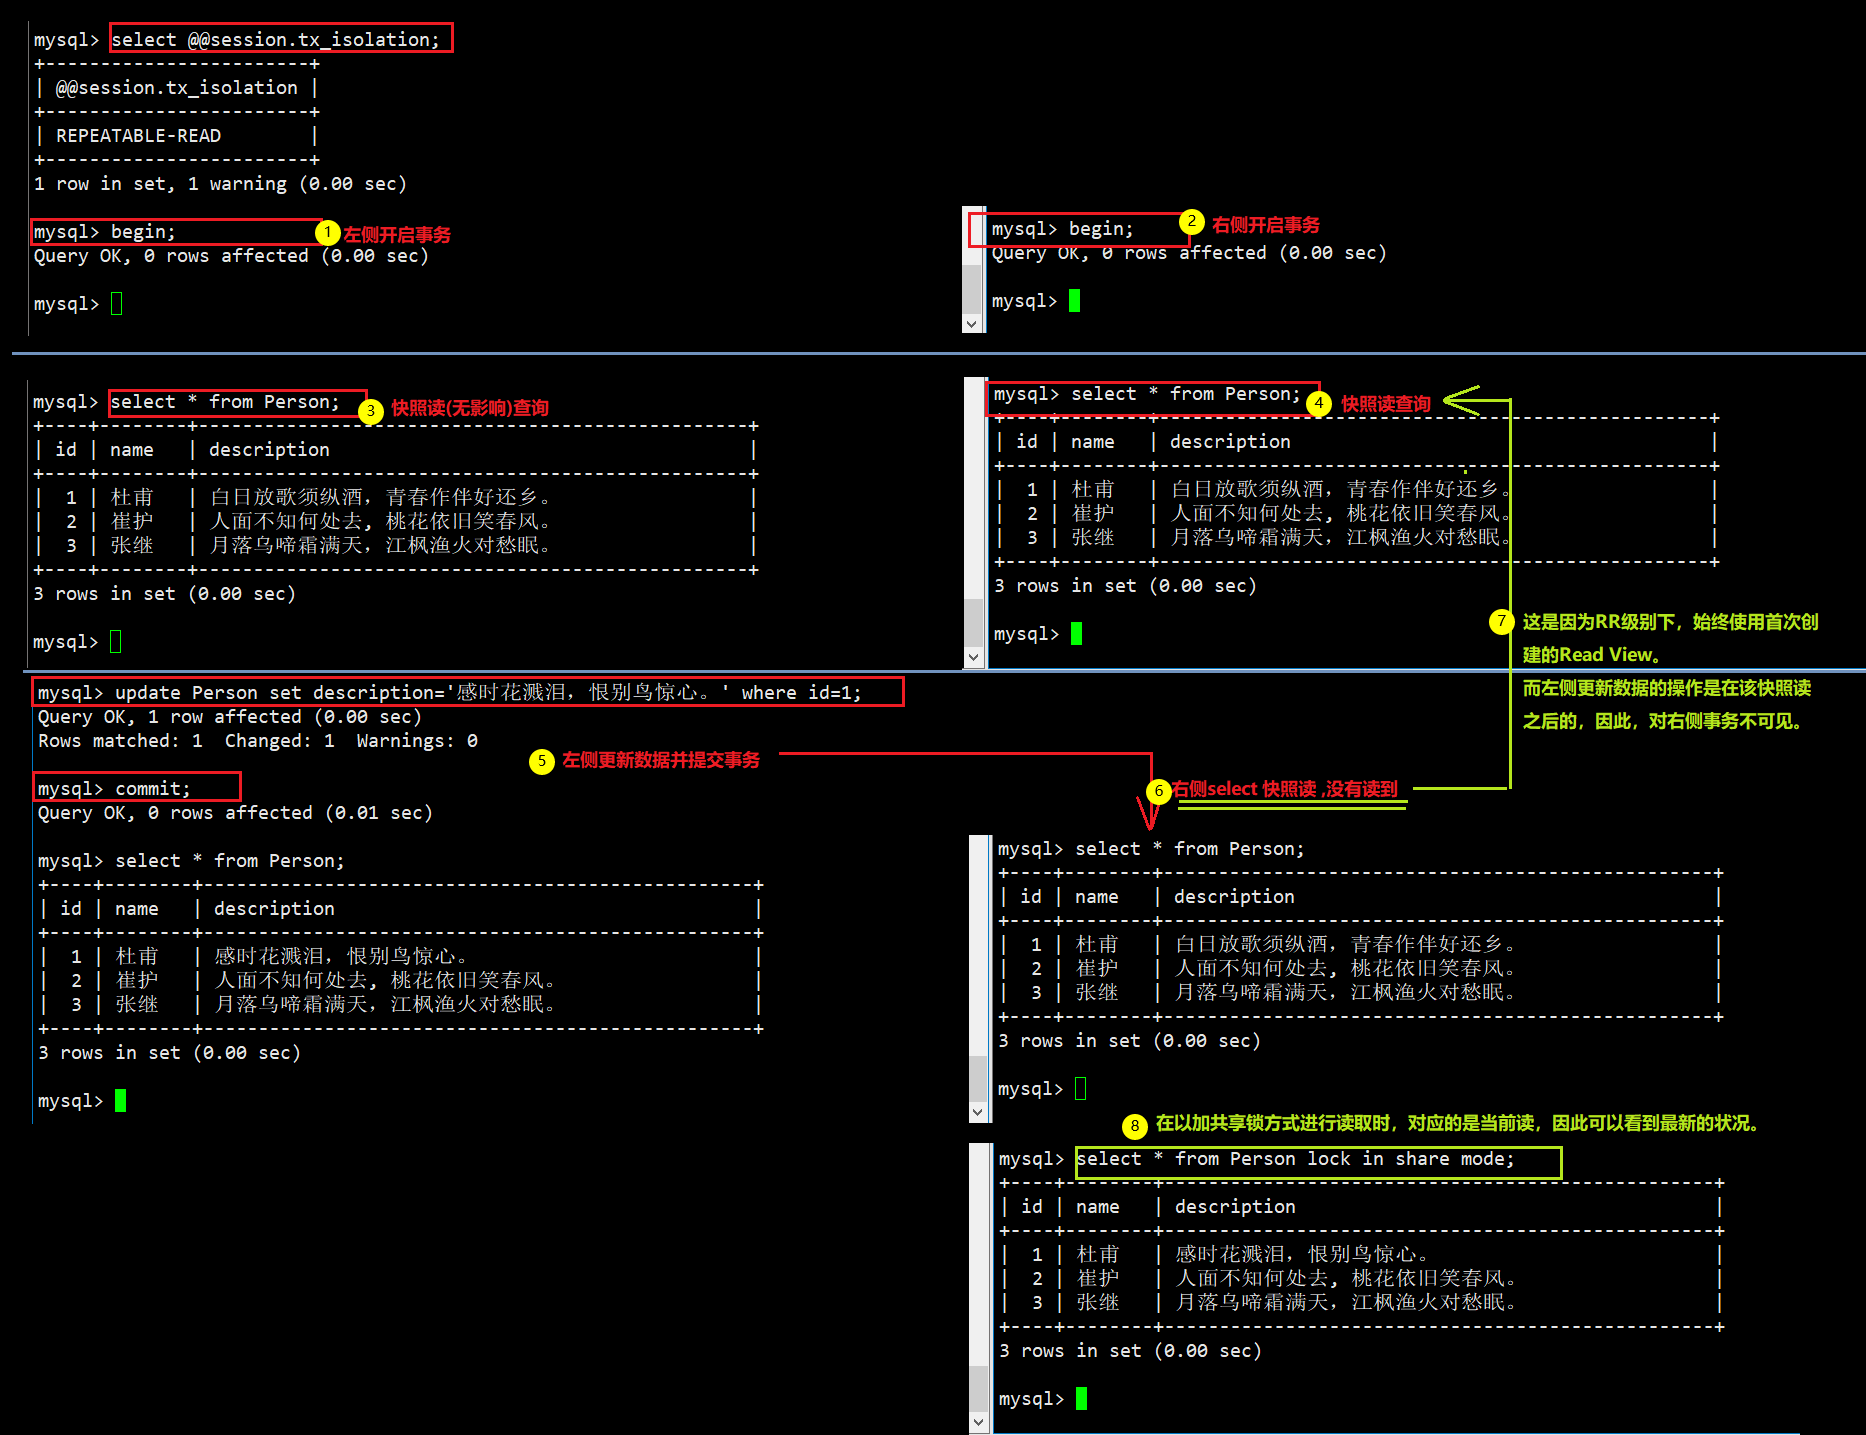
Task: Click '感时花溅泪' row in lock in share mode result
Action: click(x=1360, y=1254)
